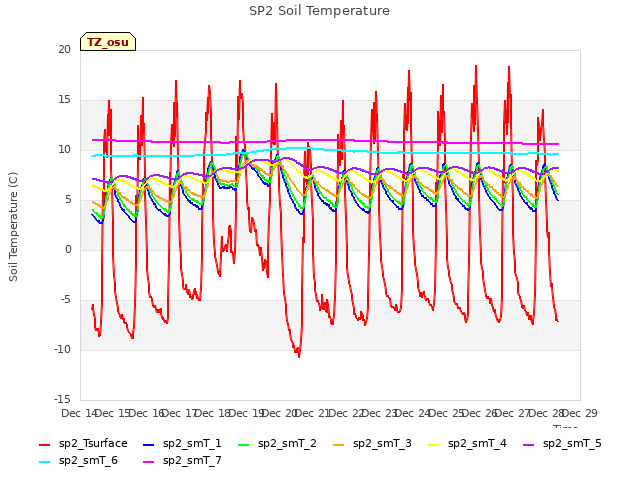Click the y-axis tick label 10
The width and height of the screenshot is (640, 480).
click(x=64, y=150)
